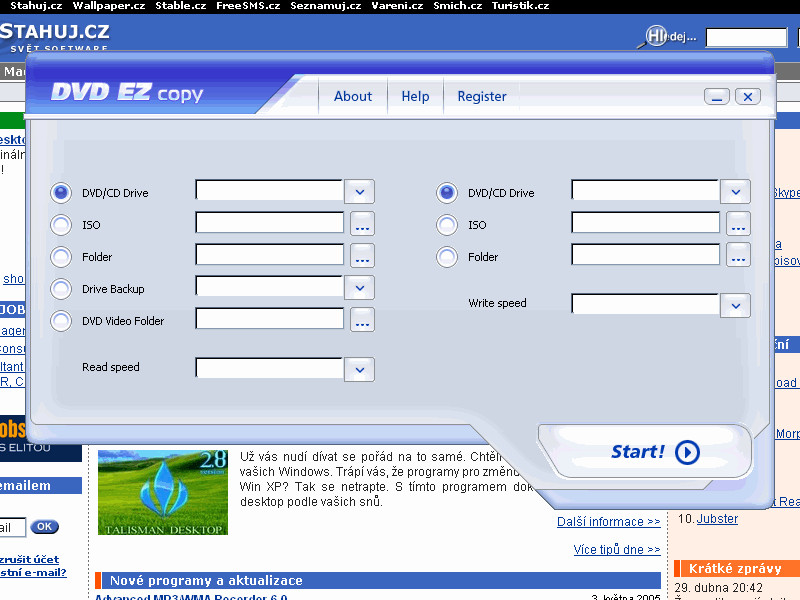800x600 pixels.
Task: Click source Folder path field
Action: [x=270, y=255]
